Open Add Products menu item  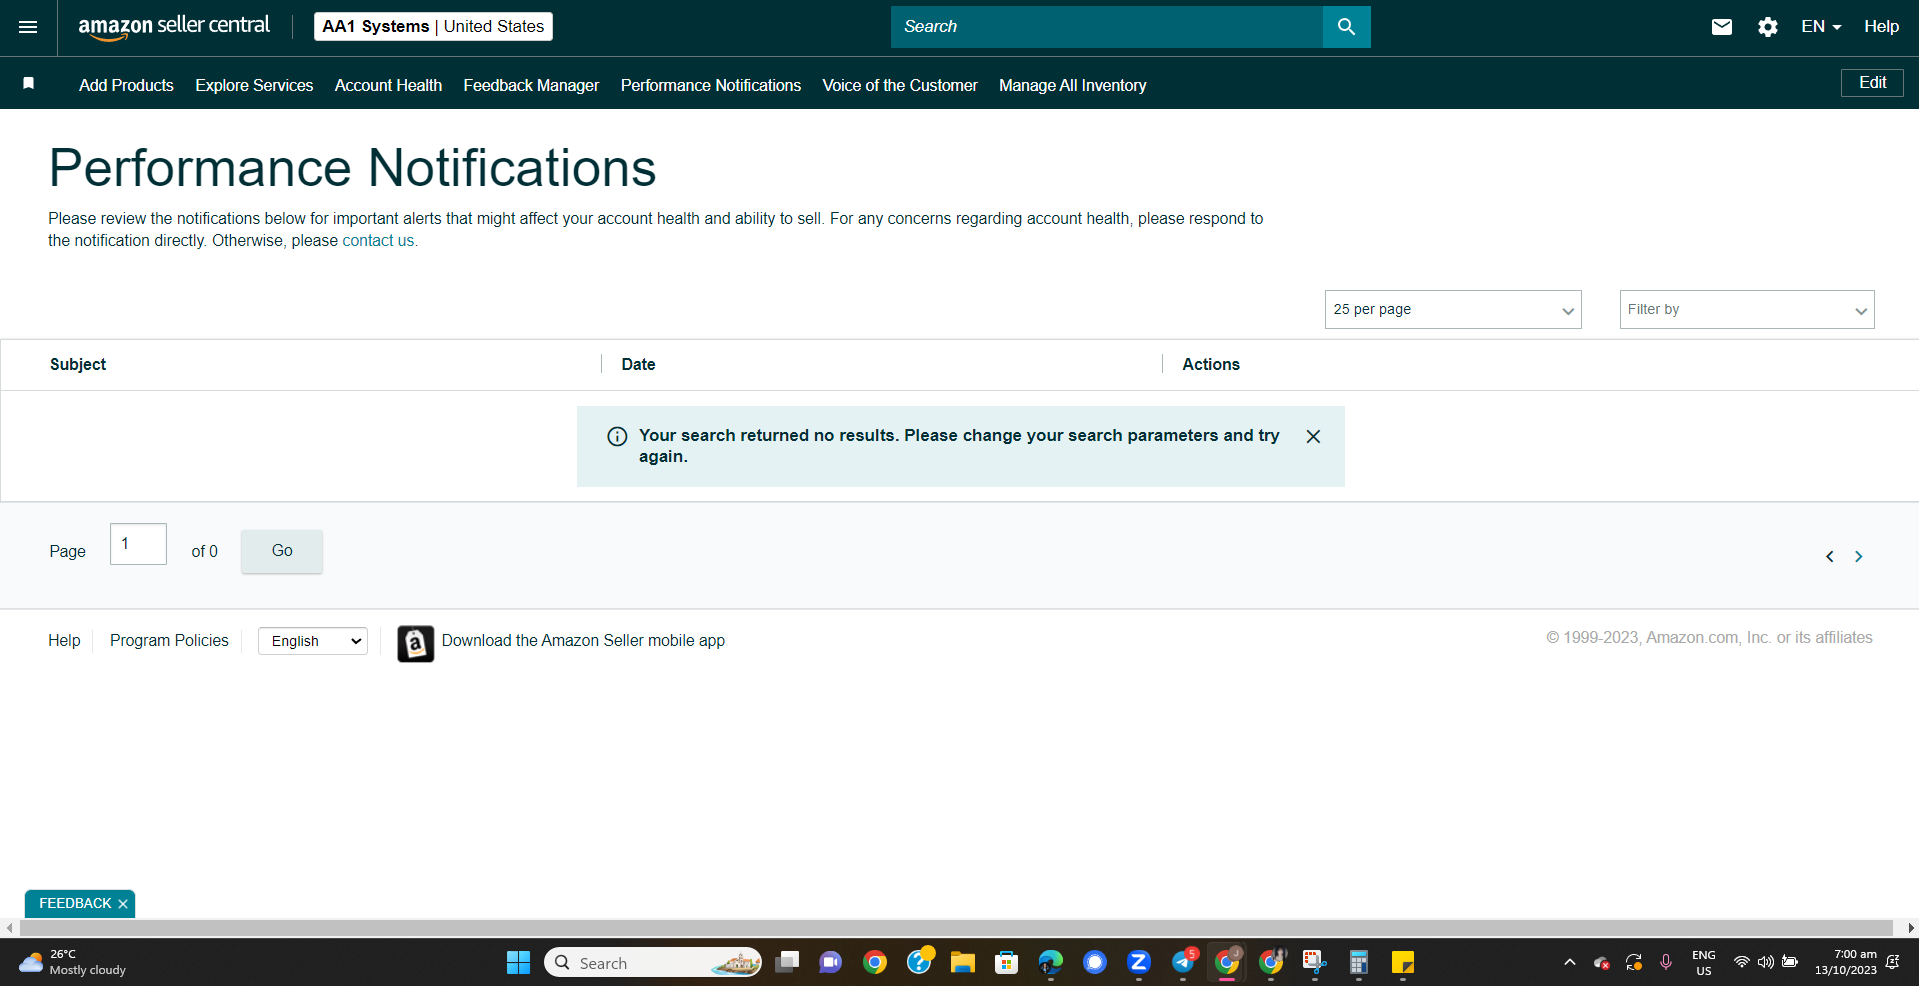(x=126, y=85)
